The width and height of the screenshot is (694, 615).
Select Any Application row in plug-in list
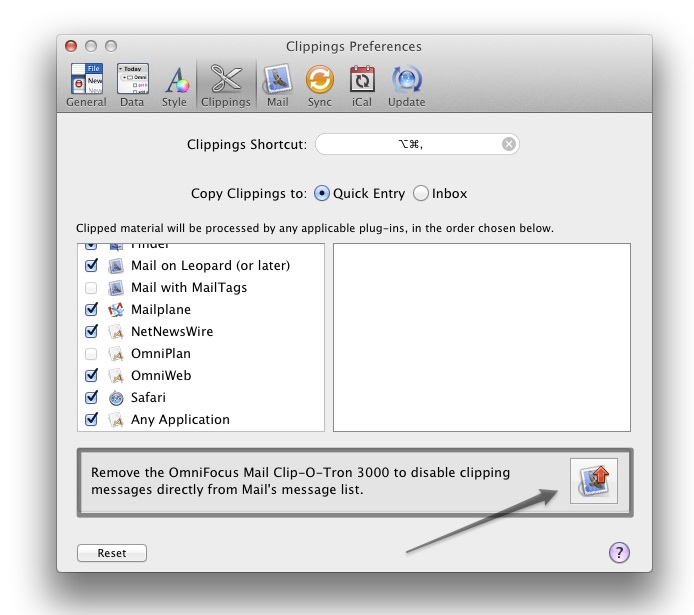pyautogui.click(x=180, y=420)
